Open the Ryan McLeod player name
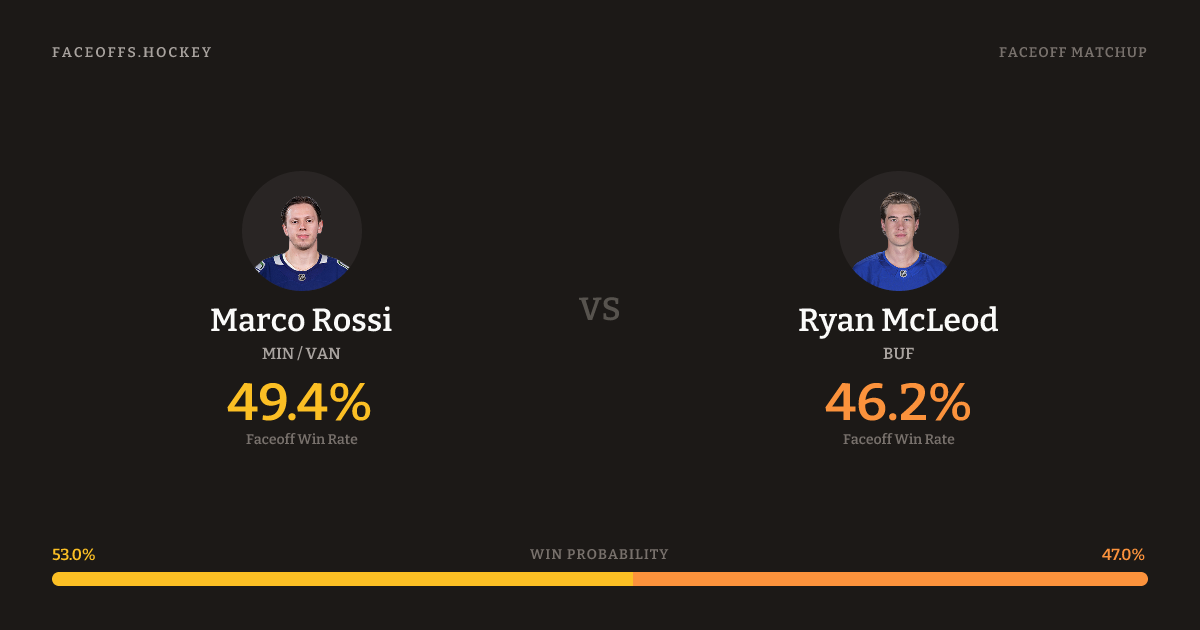The height and width of the screenshot is (630, 1200). click(x=898, y=320)
